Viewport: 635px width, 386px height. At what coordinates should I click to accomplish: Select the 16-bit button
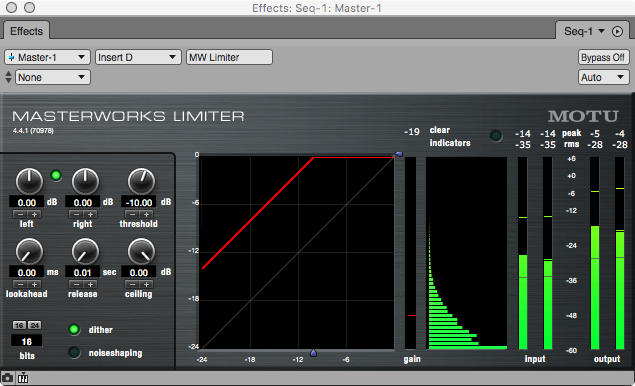pos(19,325)
